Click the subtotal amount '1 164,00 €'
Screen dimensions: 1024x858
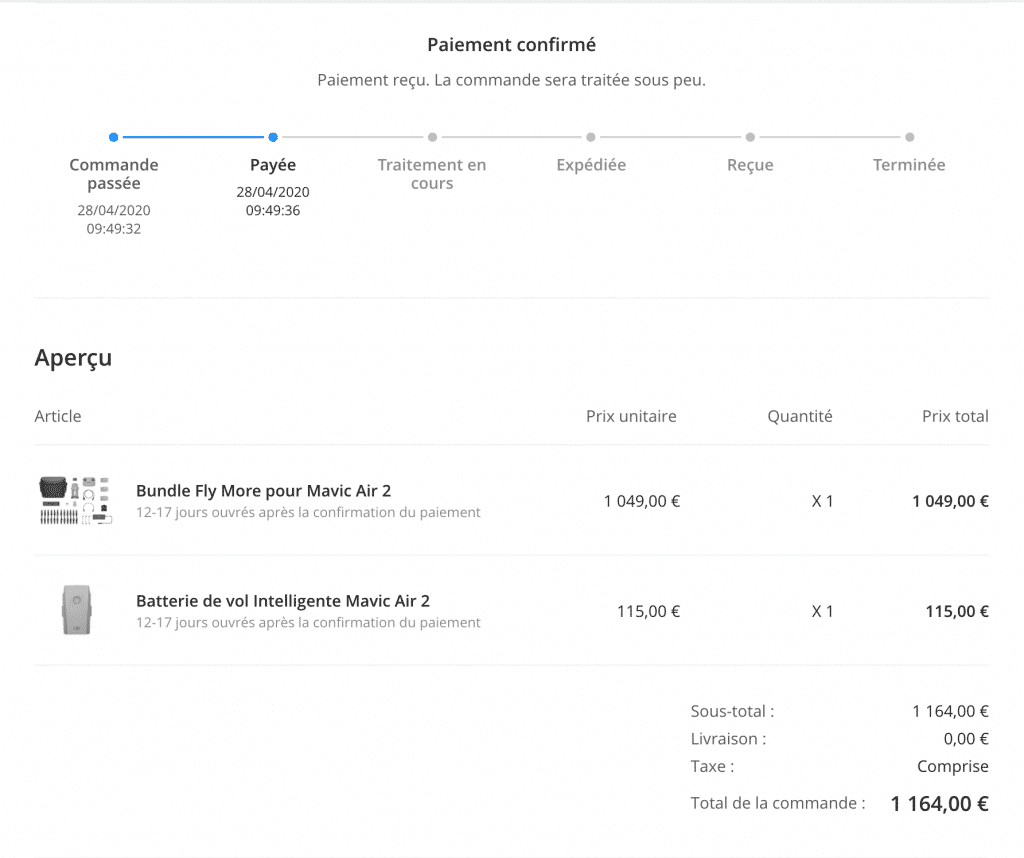point(950,711)
